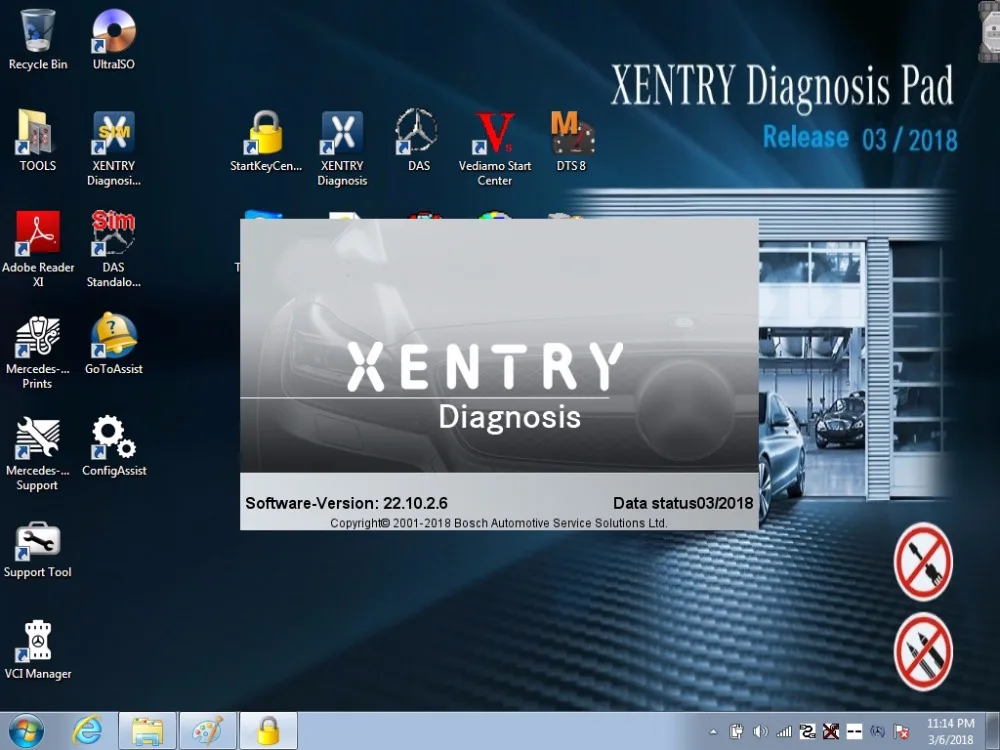This screenshot has width=1000, height=750.
Task: Select the GoToAssist bell icon
Action: 114,344
